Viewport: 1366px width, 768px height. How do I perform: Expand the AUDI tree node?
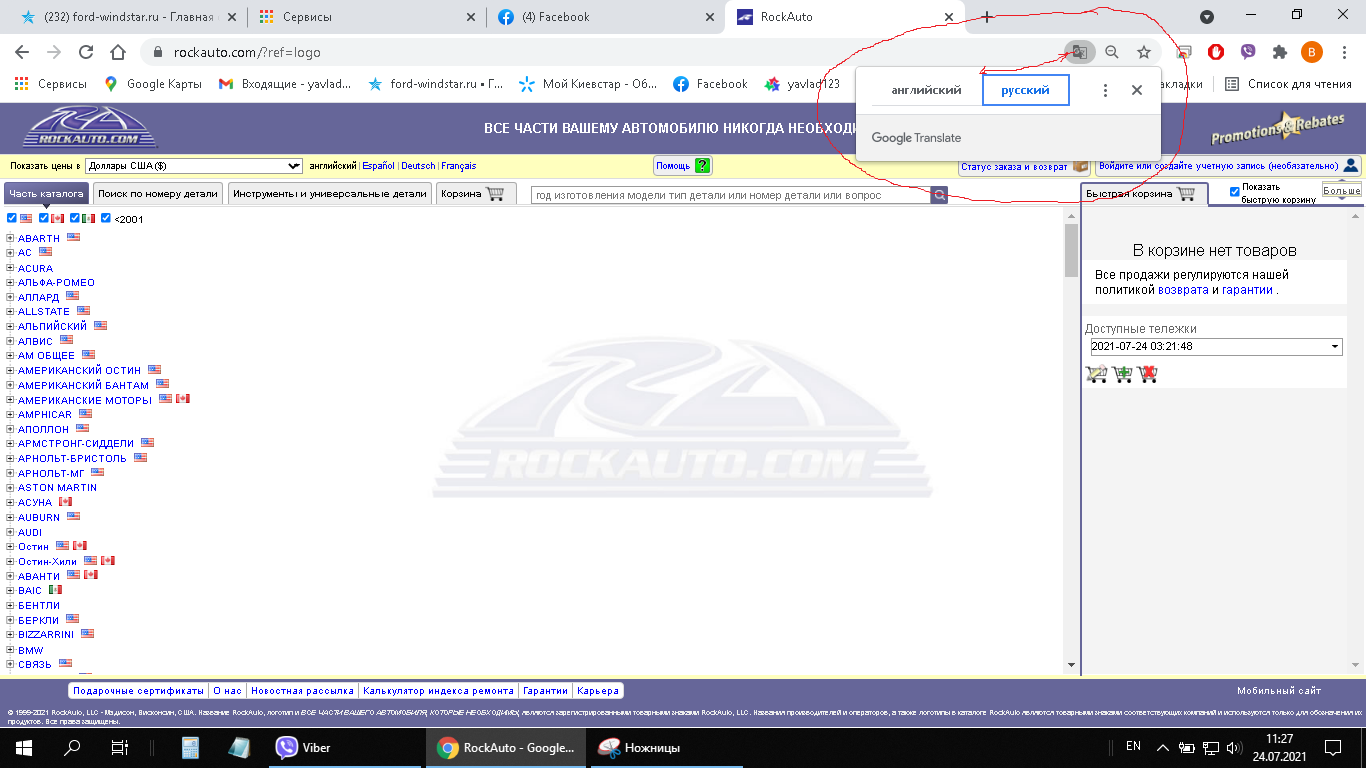tap(10, 532)
